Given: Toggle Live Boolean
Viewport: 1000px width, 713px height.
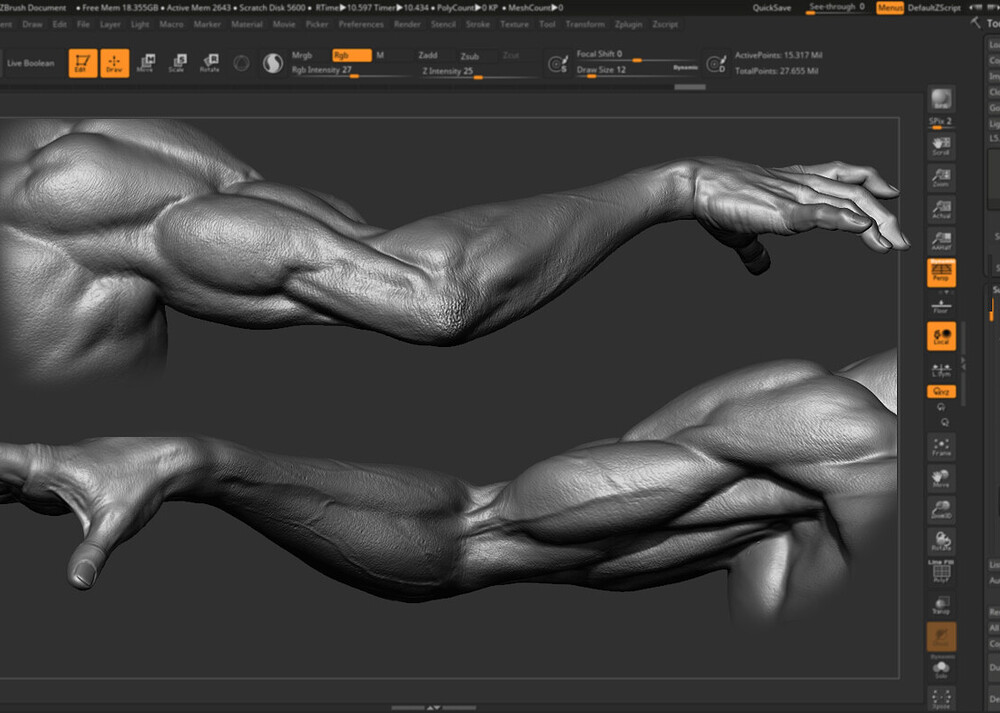Looking at the screenshot, I should click(31, 63).
